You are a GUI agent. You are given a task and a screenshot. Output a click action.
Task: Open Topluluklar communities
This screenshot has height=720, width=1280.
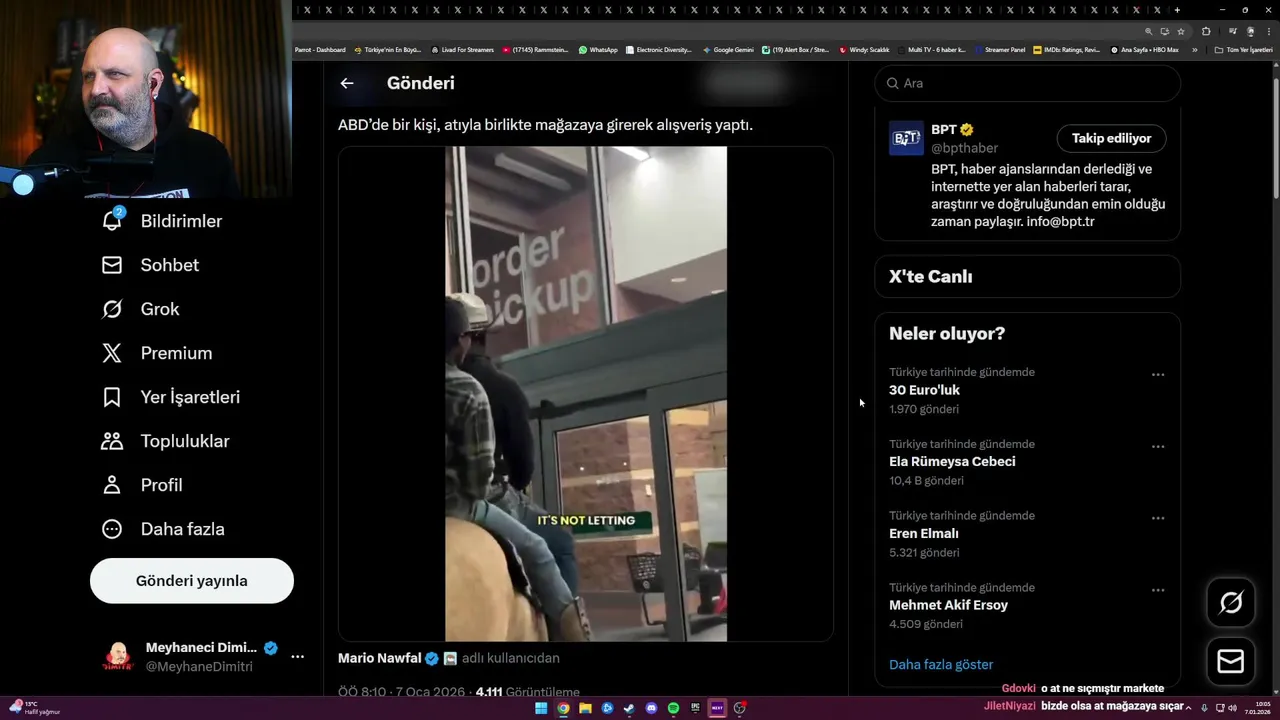pos(165,441)
